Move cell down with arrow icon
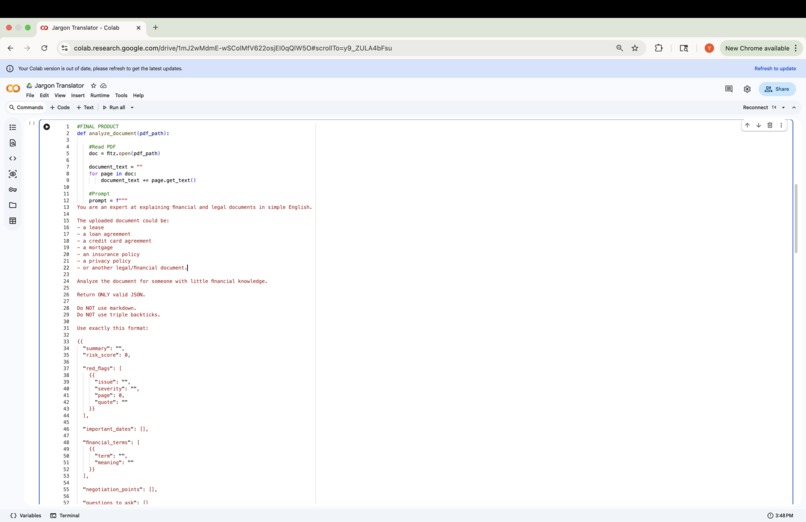 (758, 125)
